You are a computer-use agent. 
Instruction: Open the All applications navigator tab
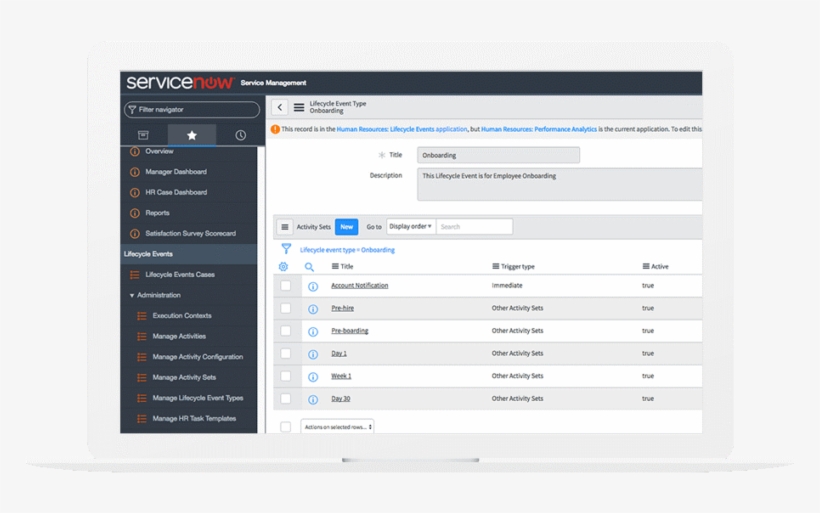click(x=143, y=135)
